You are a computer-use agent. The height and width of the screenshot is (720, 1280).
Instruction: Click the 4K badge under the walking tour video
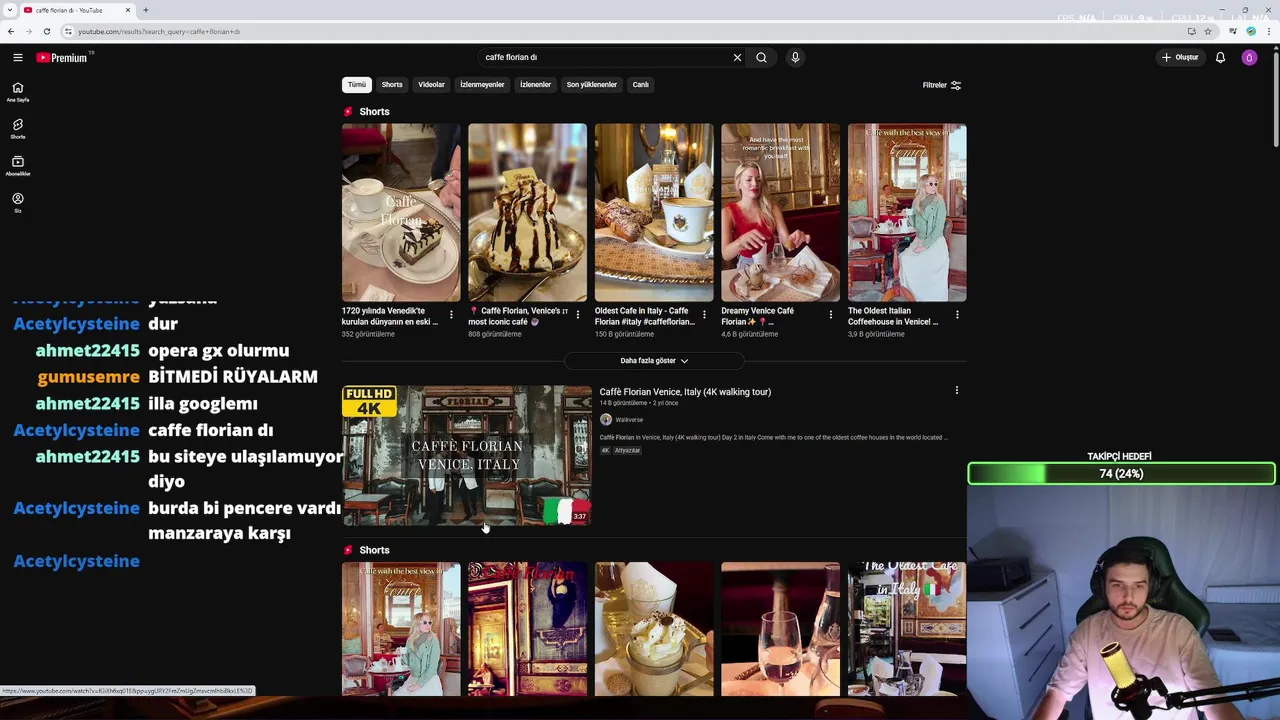tap(605, 450)
